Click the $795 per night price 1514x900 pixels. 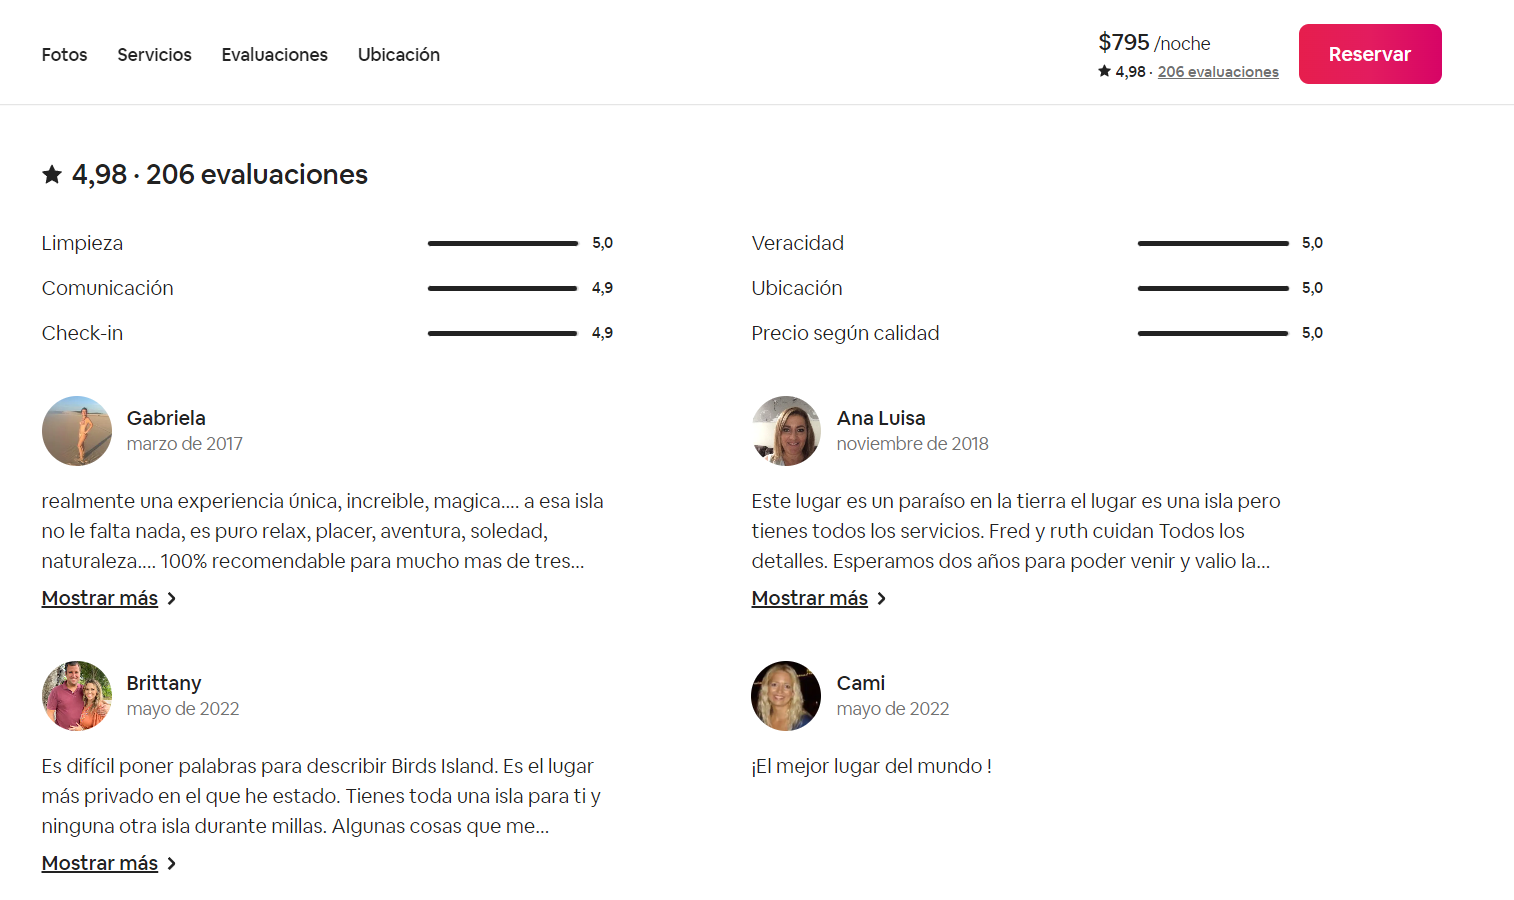click(1124, 42)
